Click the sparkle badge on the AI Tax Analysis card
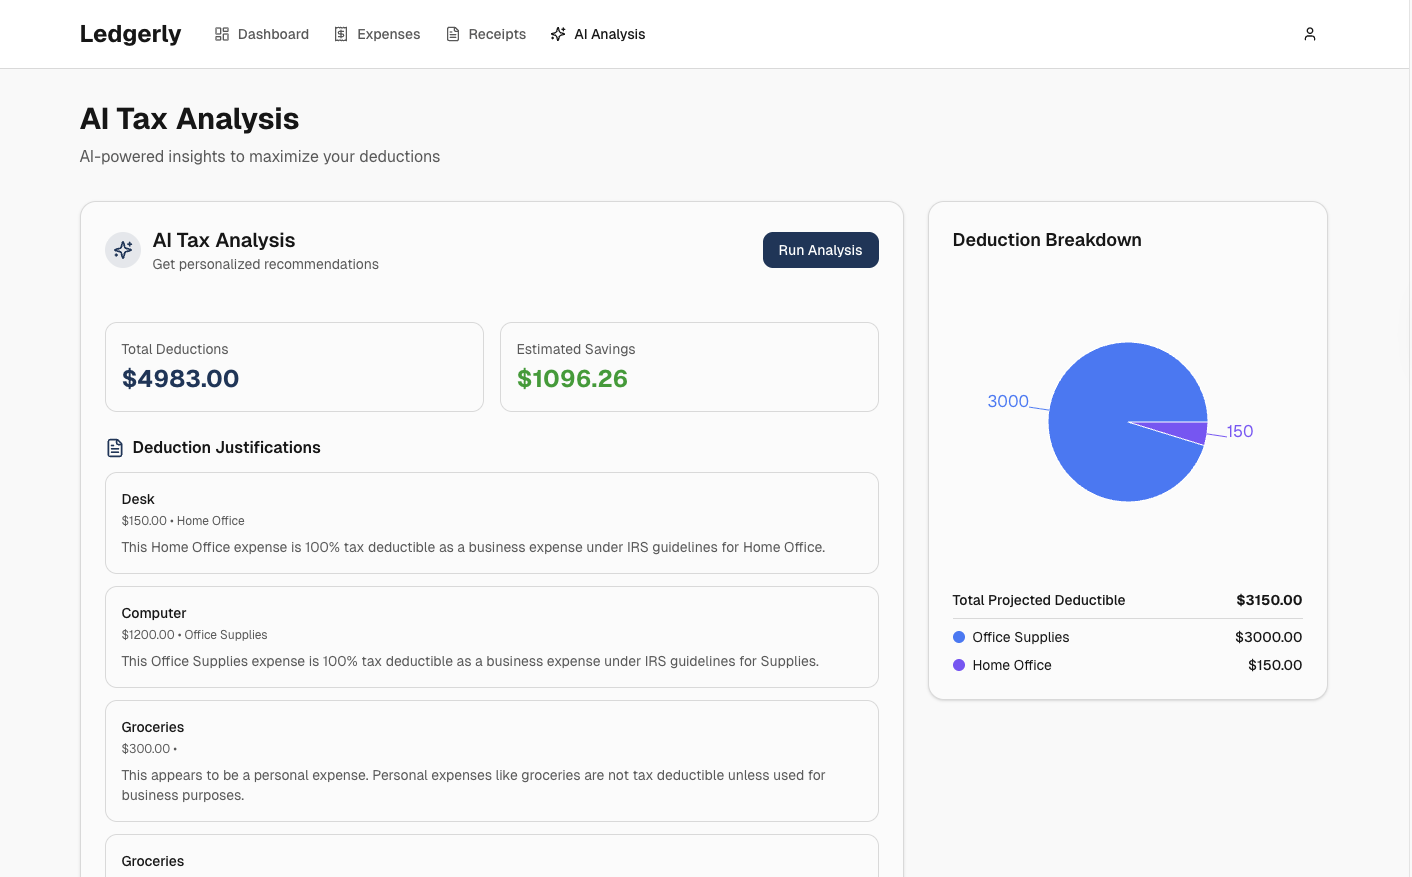 tap(122, 249)
